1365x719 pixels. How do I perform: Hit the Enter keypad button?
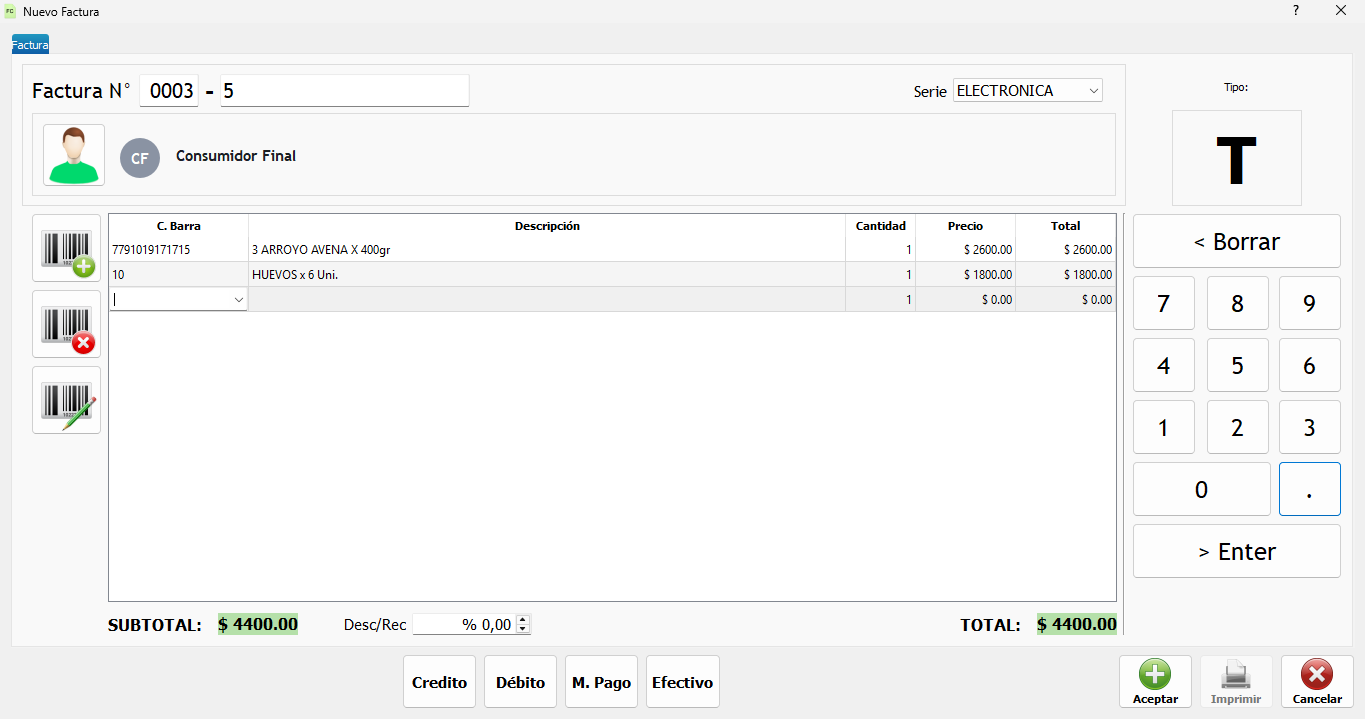coord(1237,551)
